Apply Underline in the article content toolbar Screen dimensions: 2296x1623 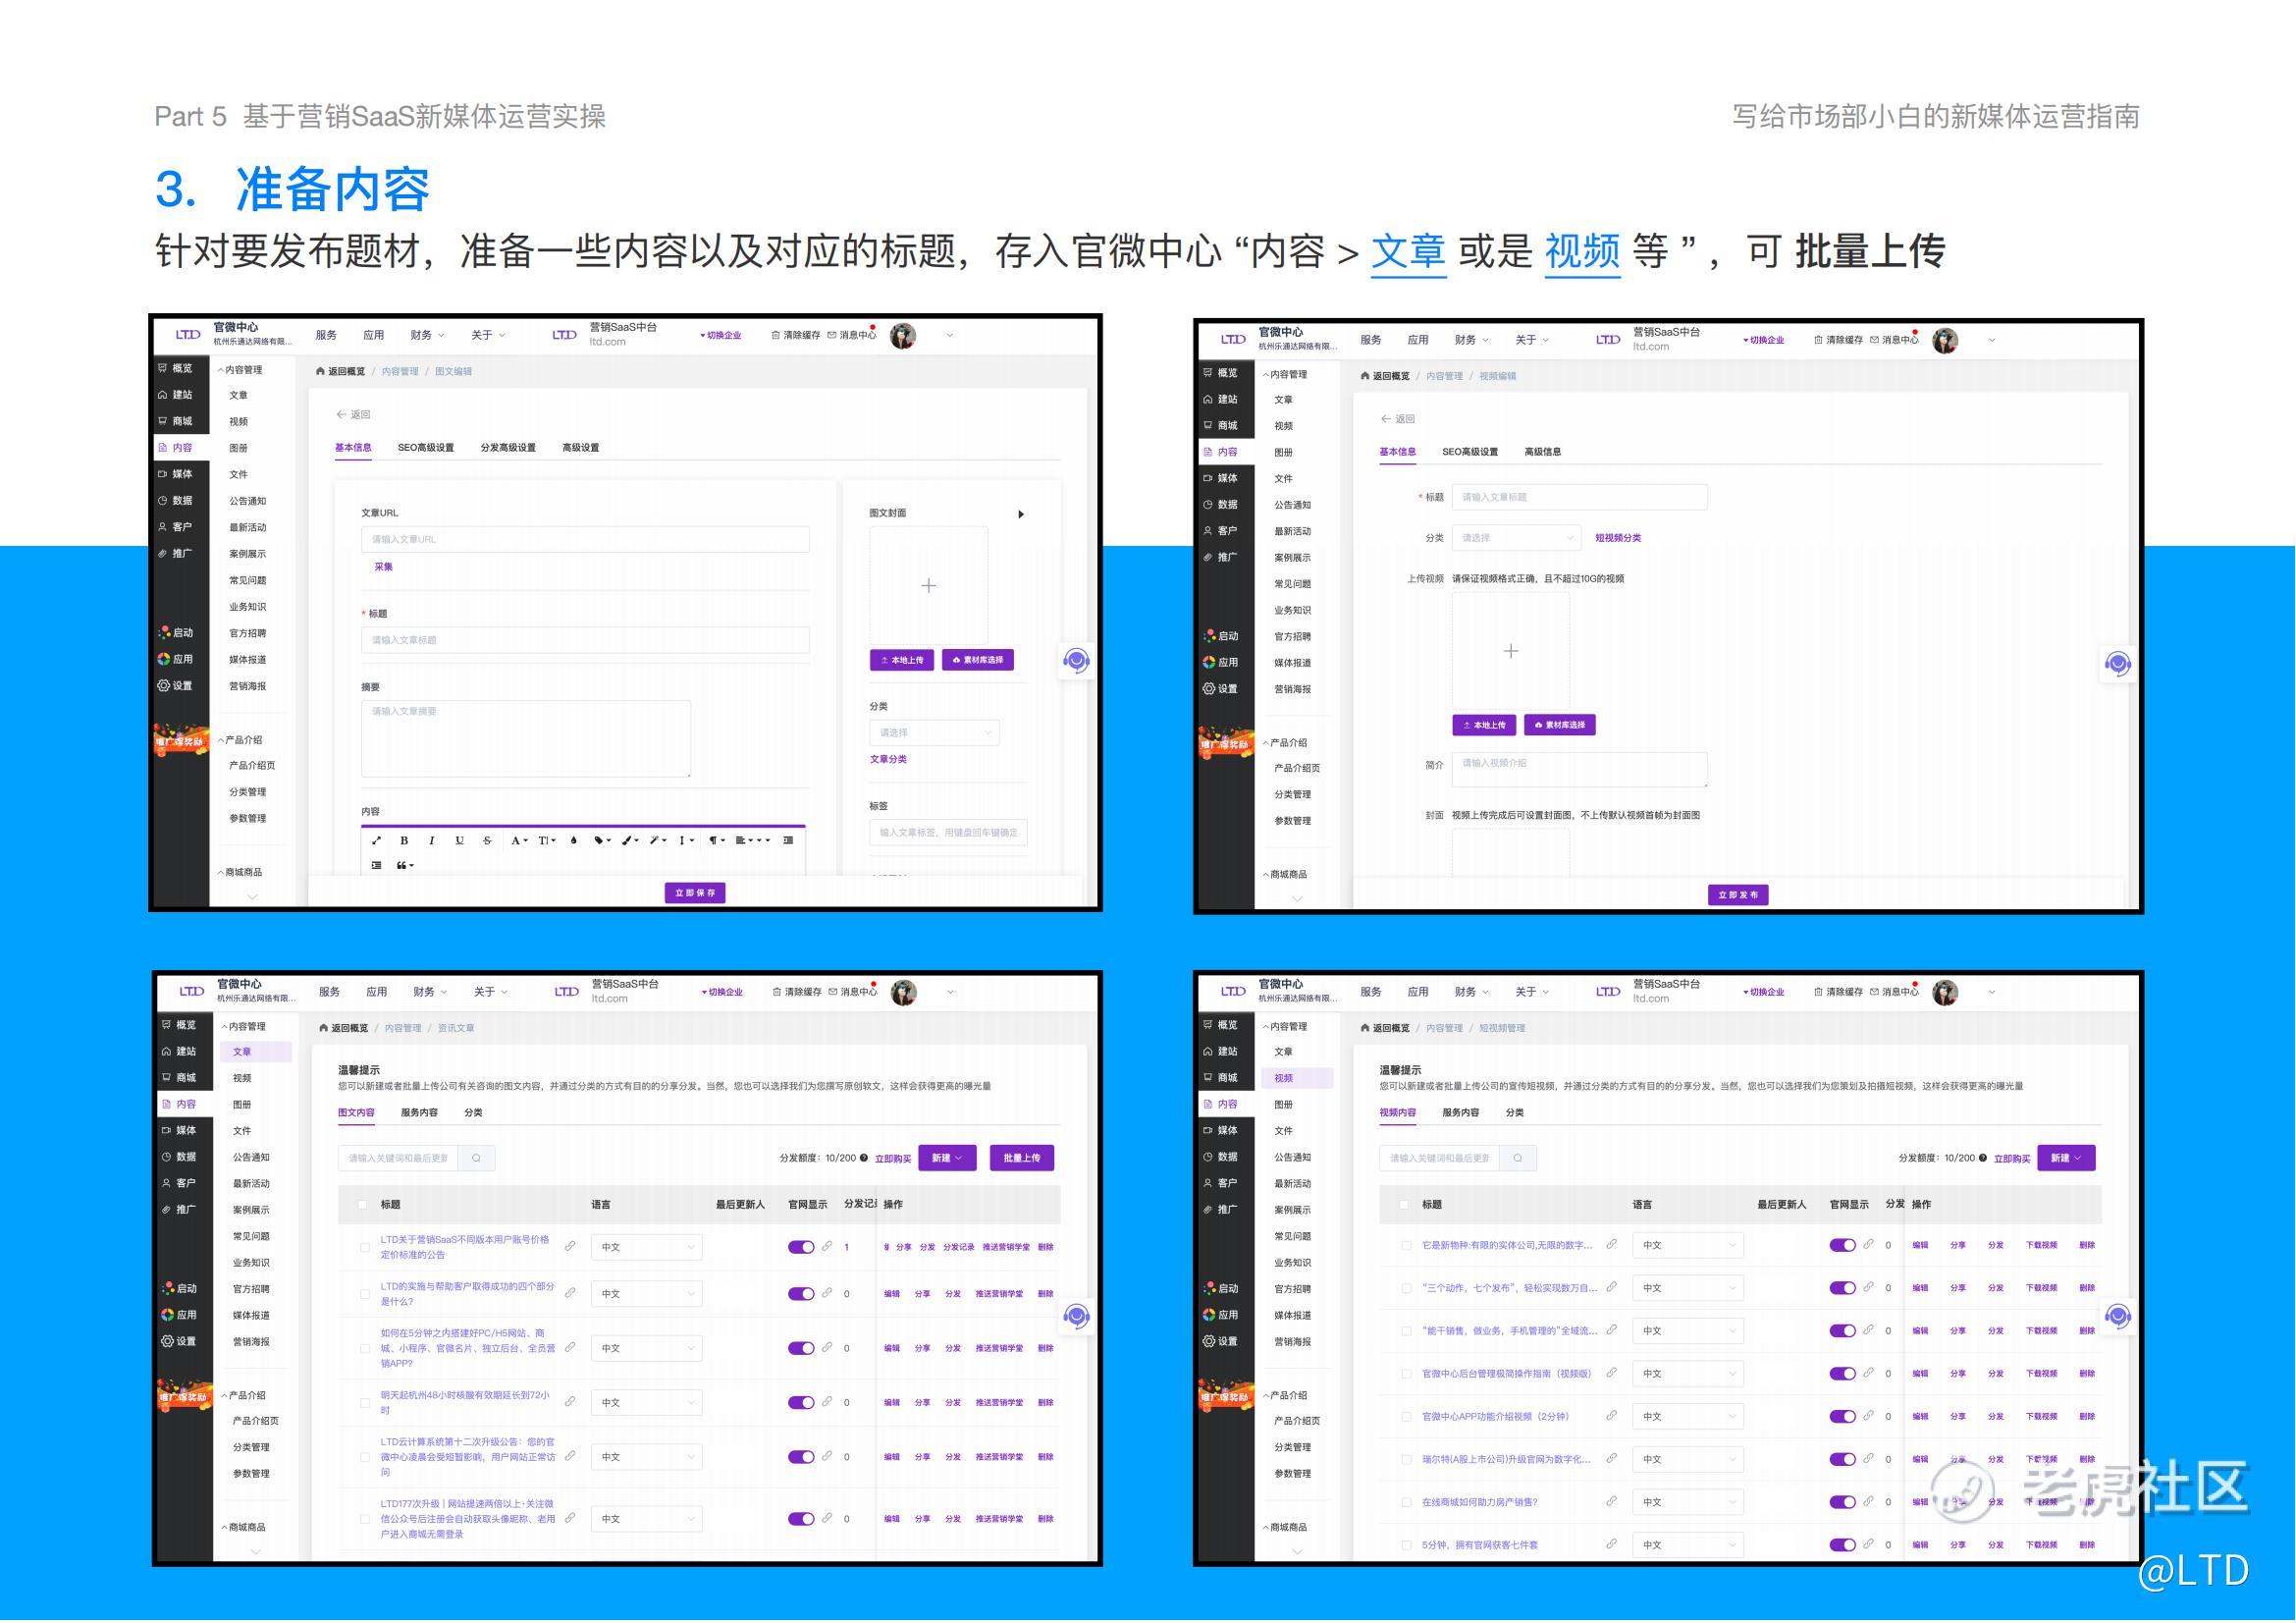(x=459, y=841)
